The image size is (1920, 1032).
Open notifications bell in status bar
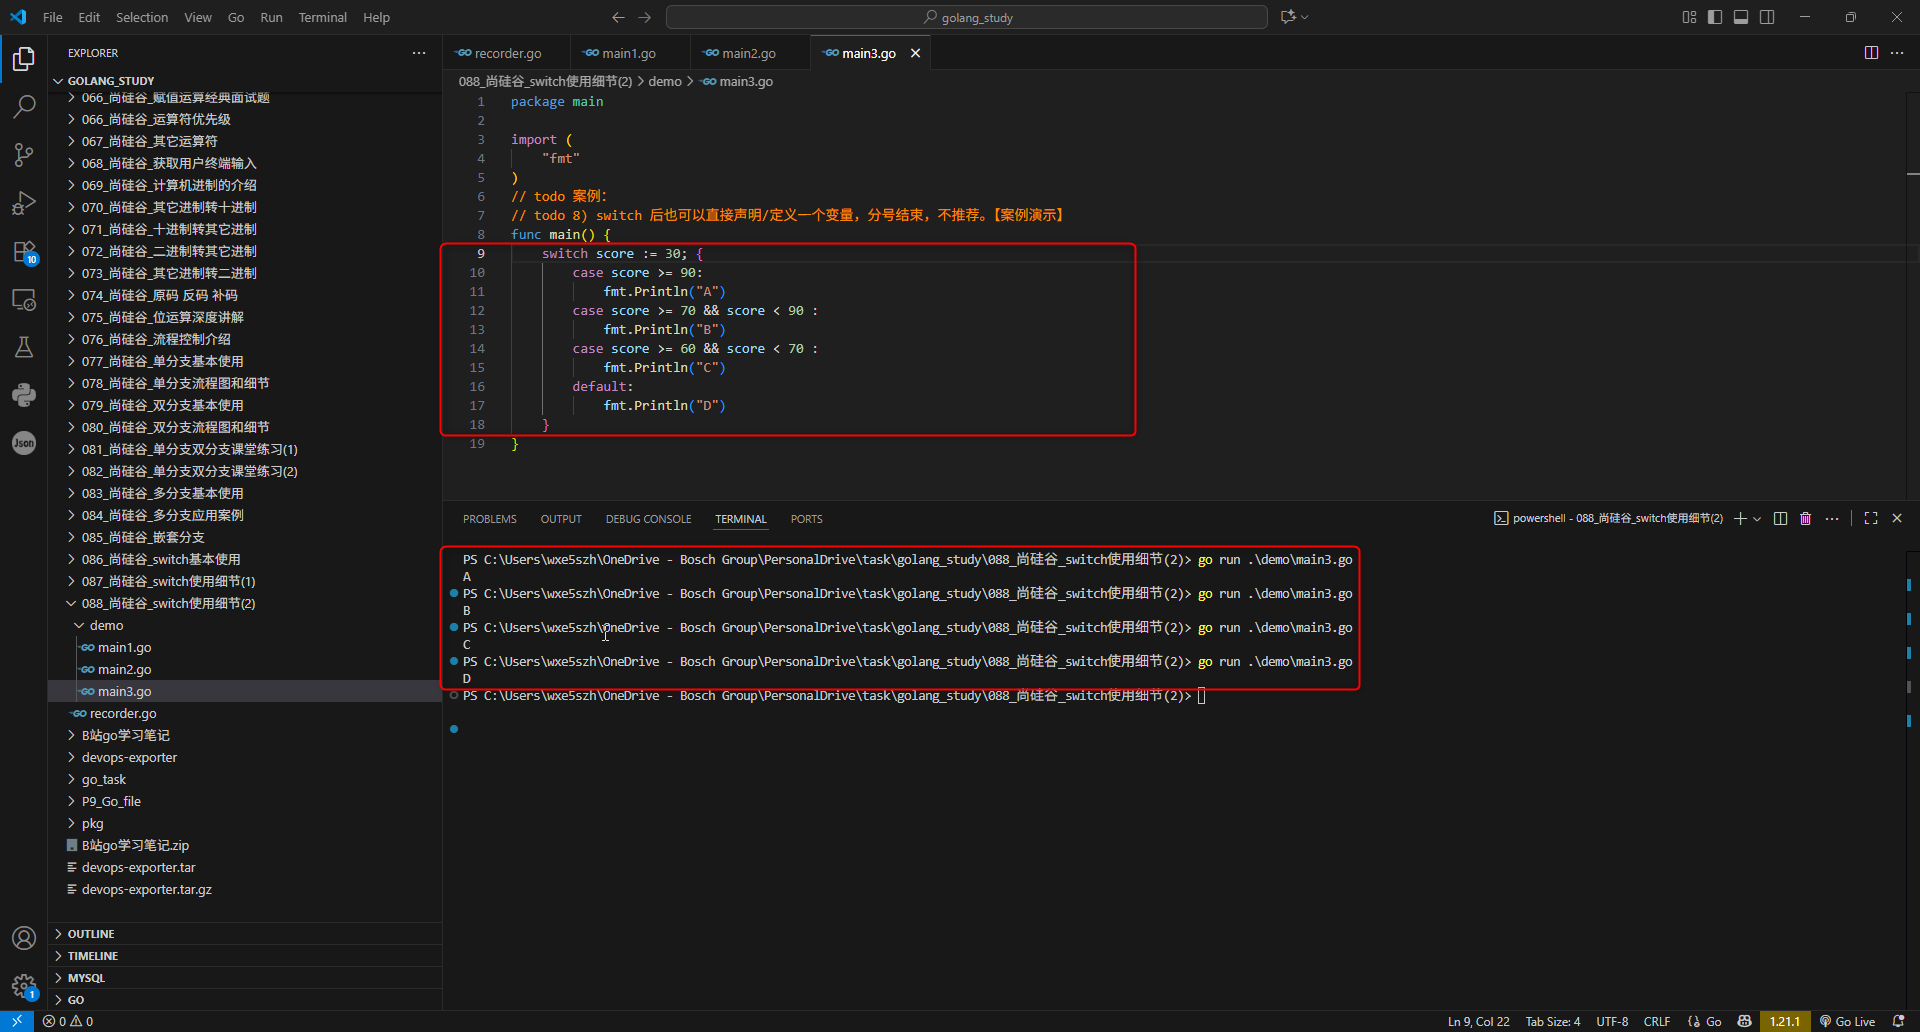(1899, 1021)
